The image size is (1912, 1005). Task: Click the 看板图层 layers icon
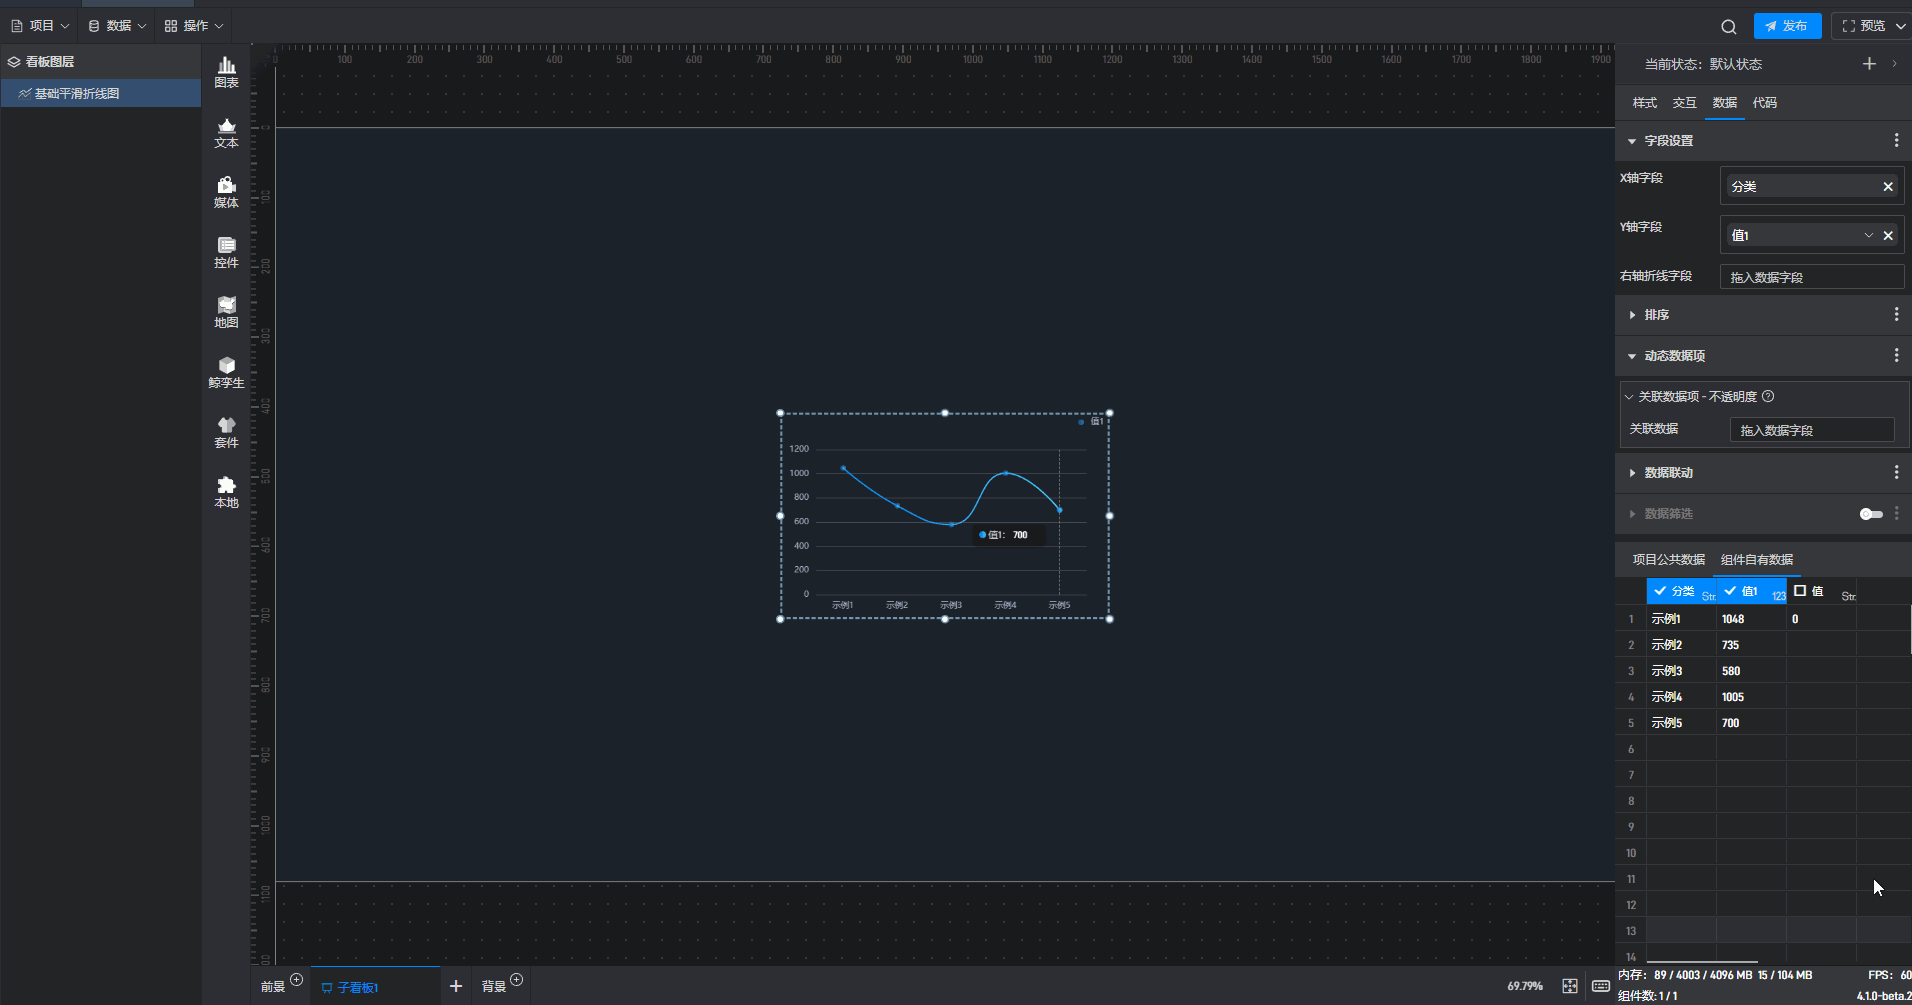coord(14,62)
